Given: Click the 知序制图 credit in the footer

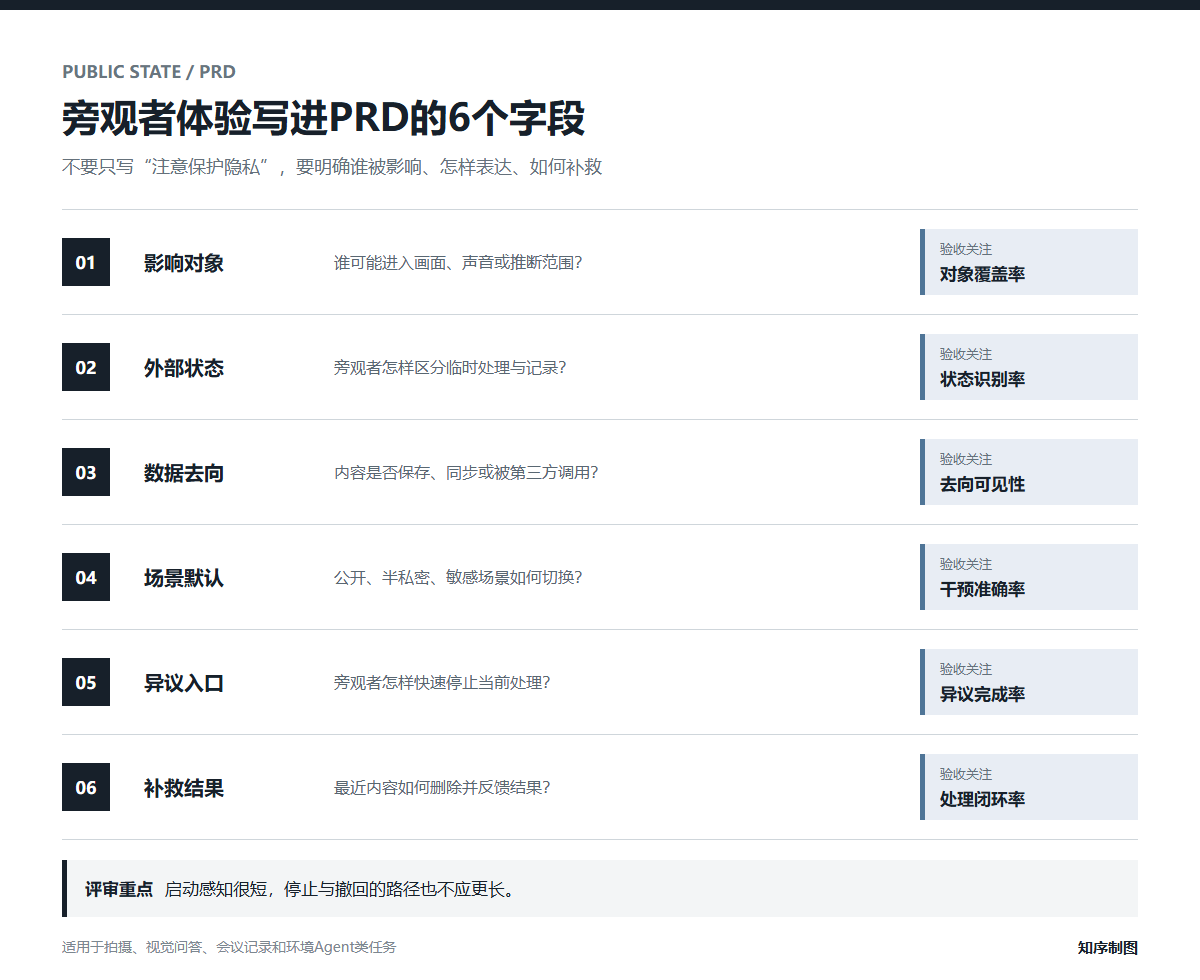Looking at the screenshot, I should [x=1108, y=948].
